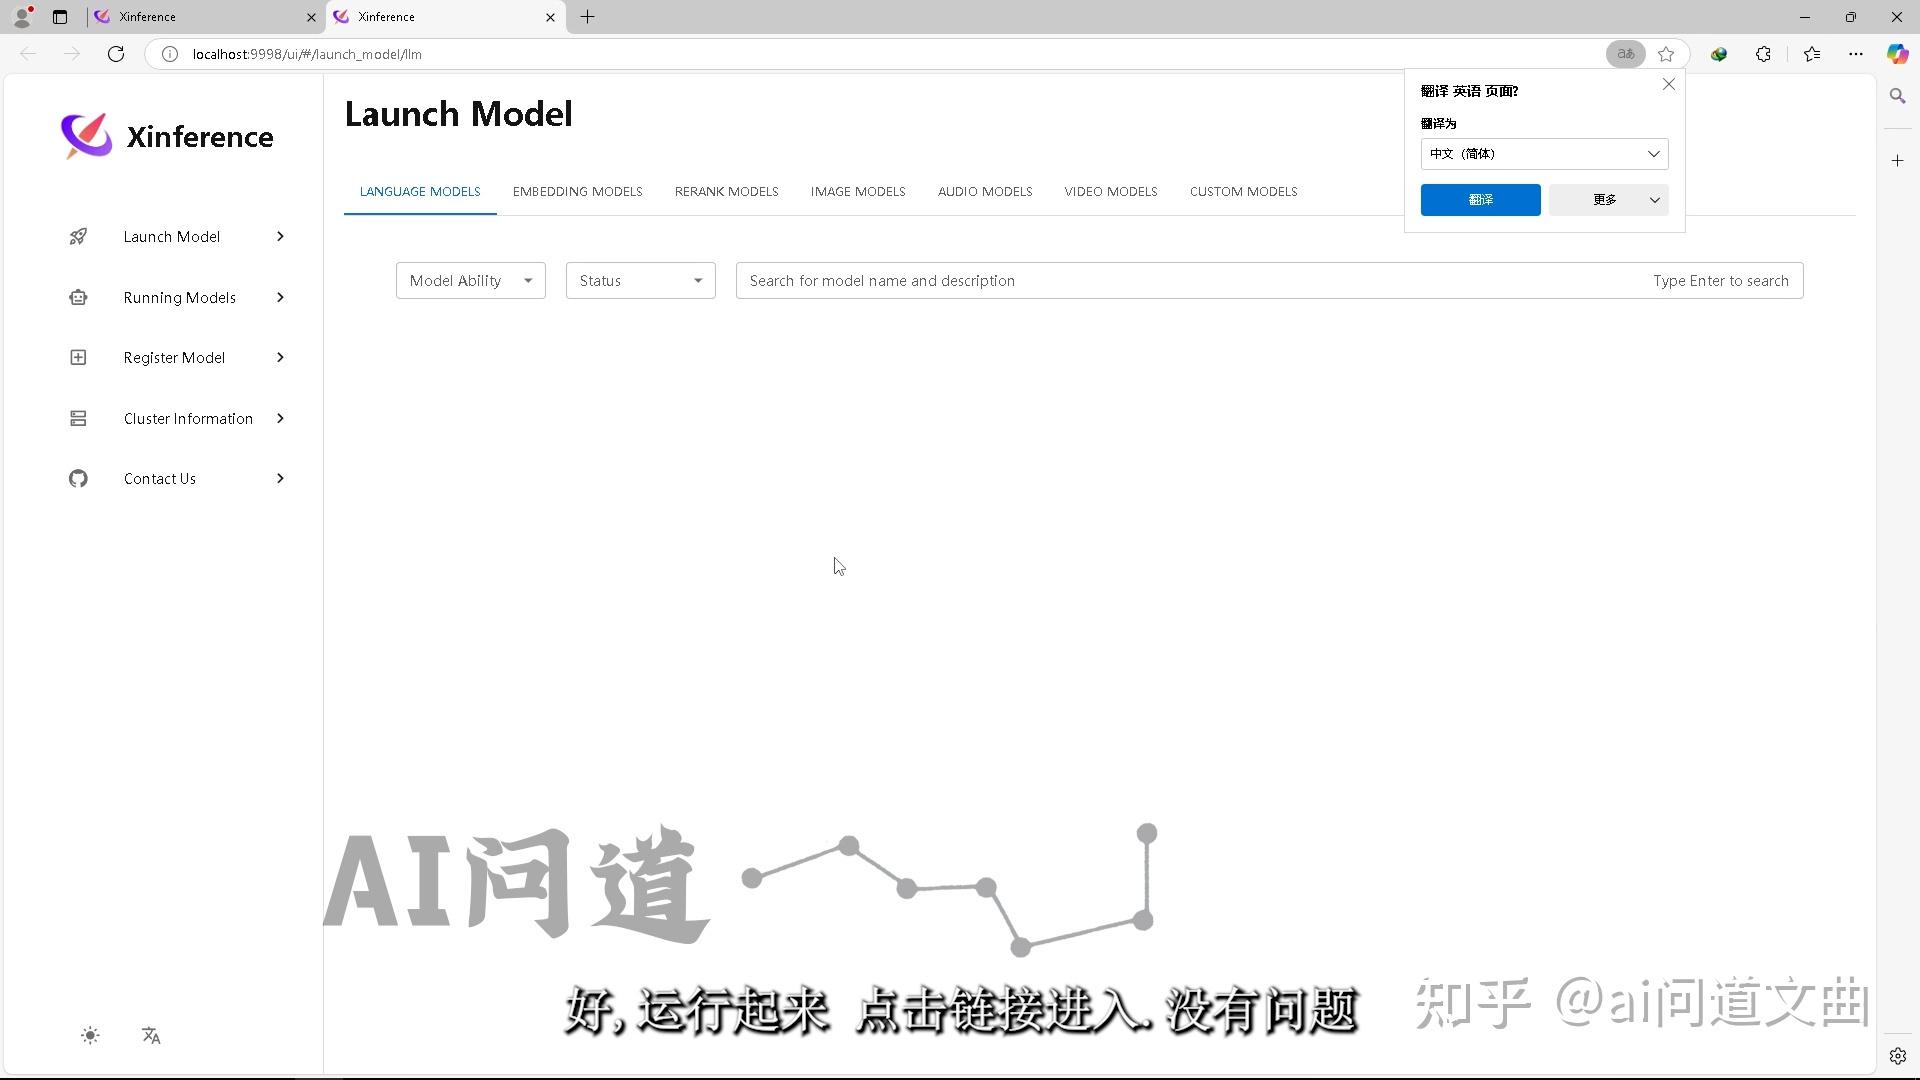This screenshot has height=1080, width=1920.
Task: Switch to the Rerank Models tab
Action: click(x=727, y=192)
